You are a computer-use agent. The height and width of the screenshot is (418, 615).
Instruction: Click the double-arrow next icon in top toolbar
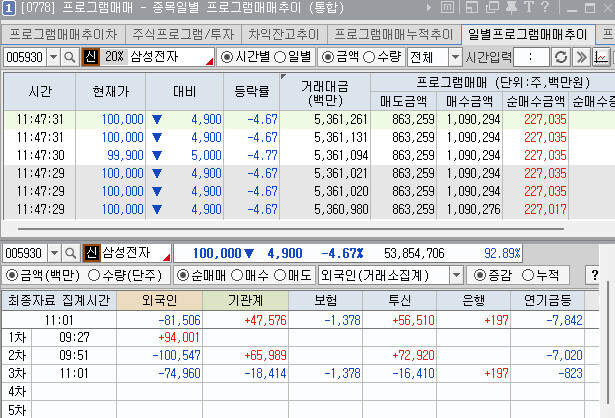[x=581, y=57]
